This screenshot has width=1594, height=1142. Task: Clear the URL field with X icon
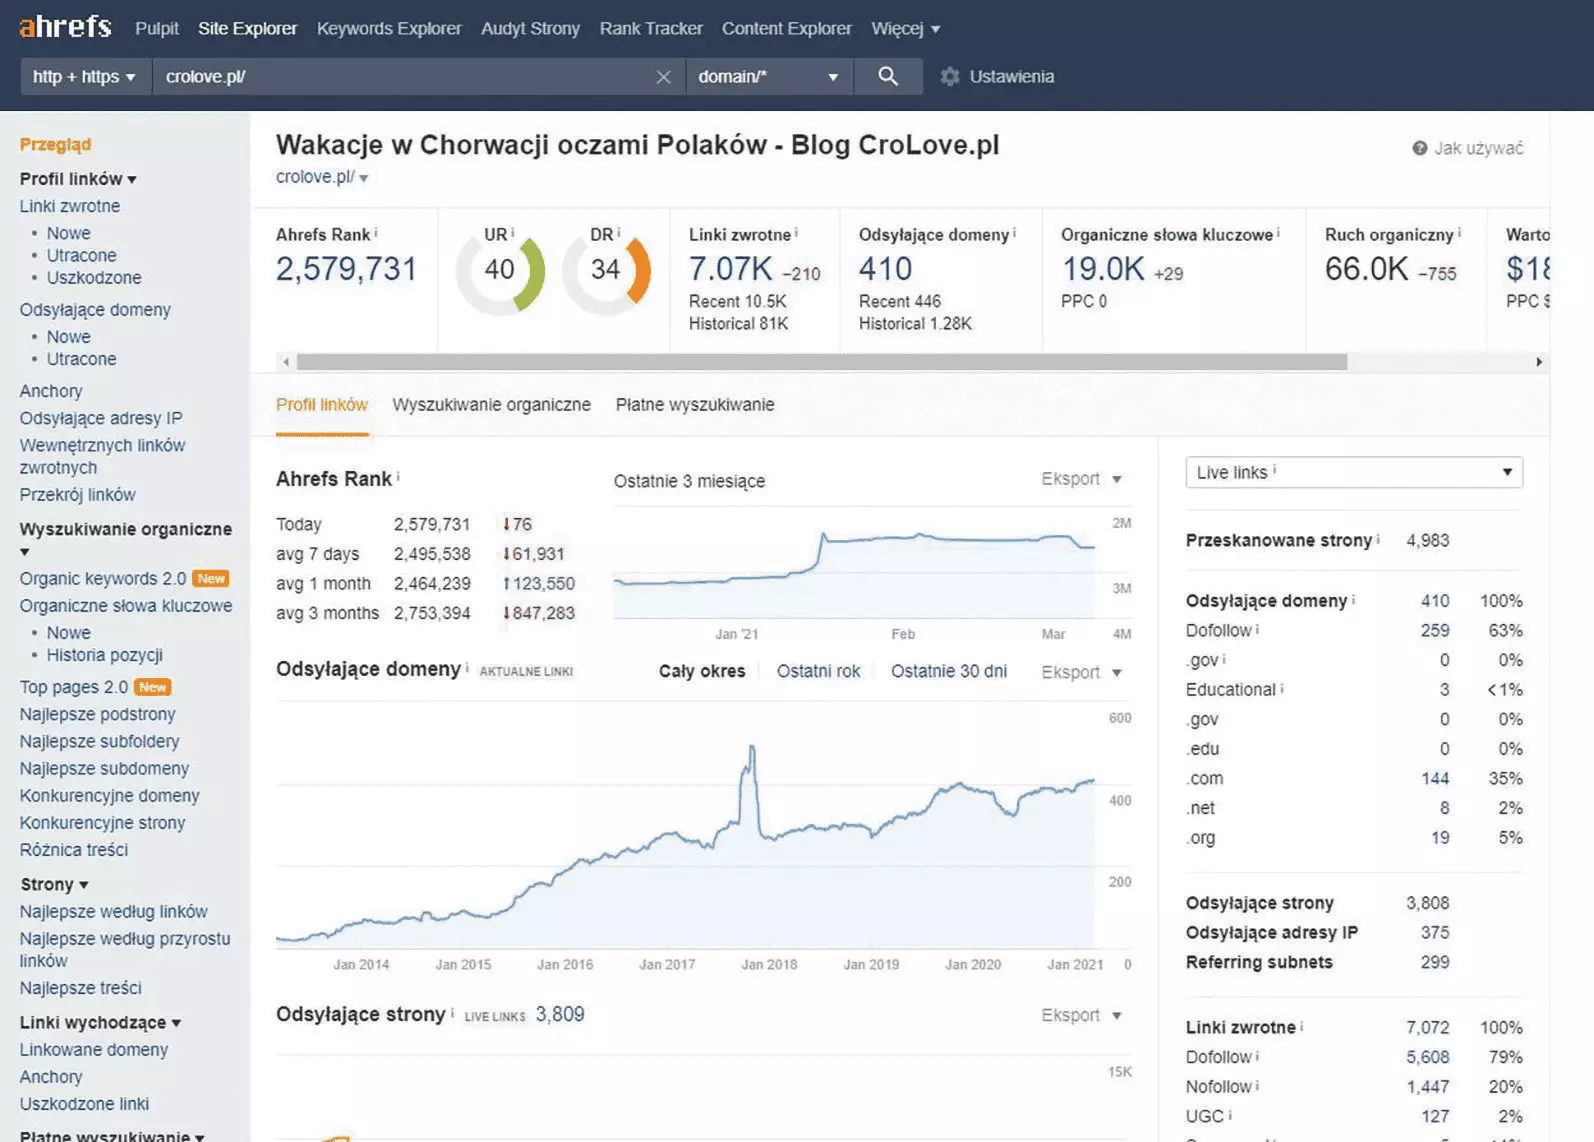[x=663, y=77]
